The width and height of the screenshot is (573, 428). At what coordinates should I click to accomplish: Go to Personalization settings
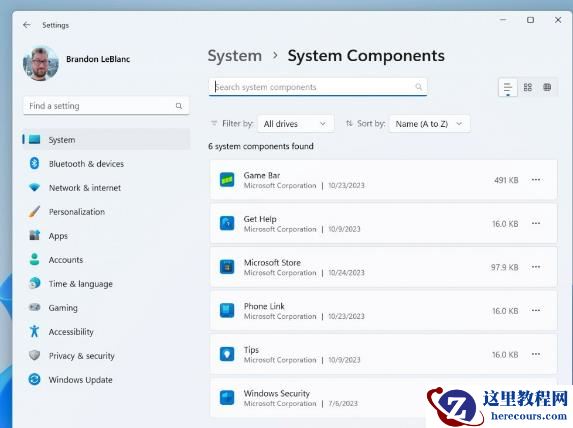click(106, 212)
